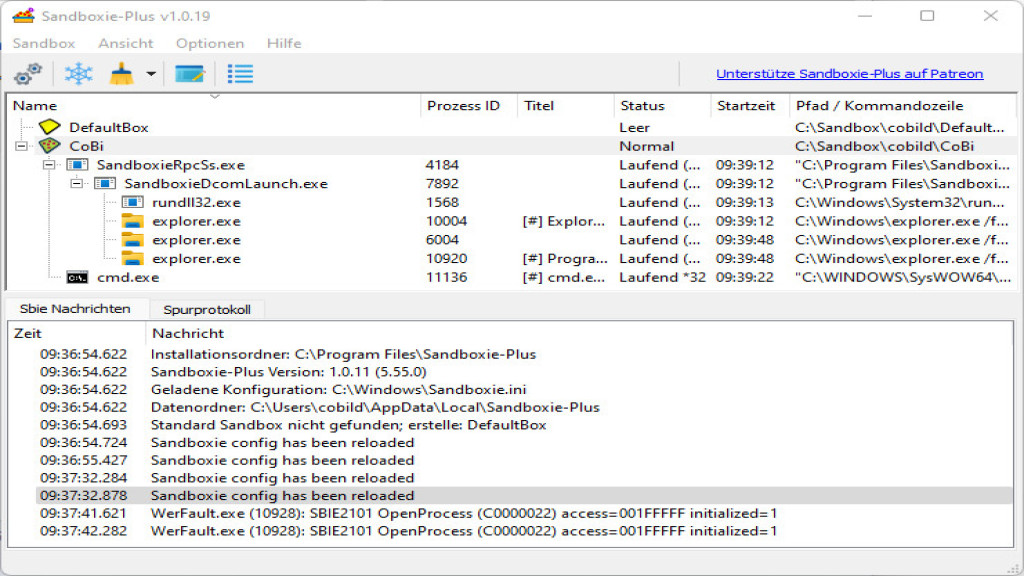Click the broom cleanup icon
This screenshot has width=1024, height=576.
click(x=122, y=74)
